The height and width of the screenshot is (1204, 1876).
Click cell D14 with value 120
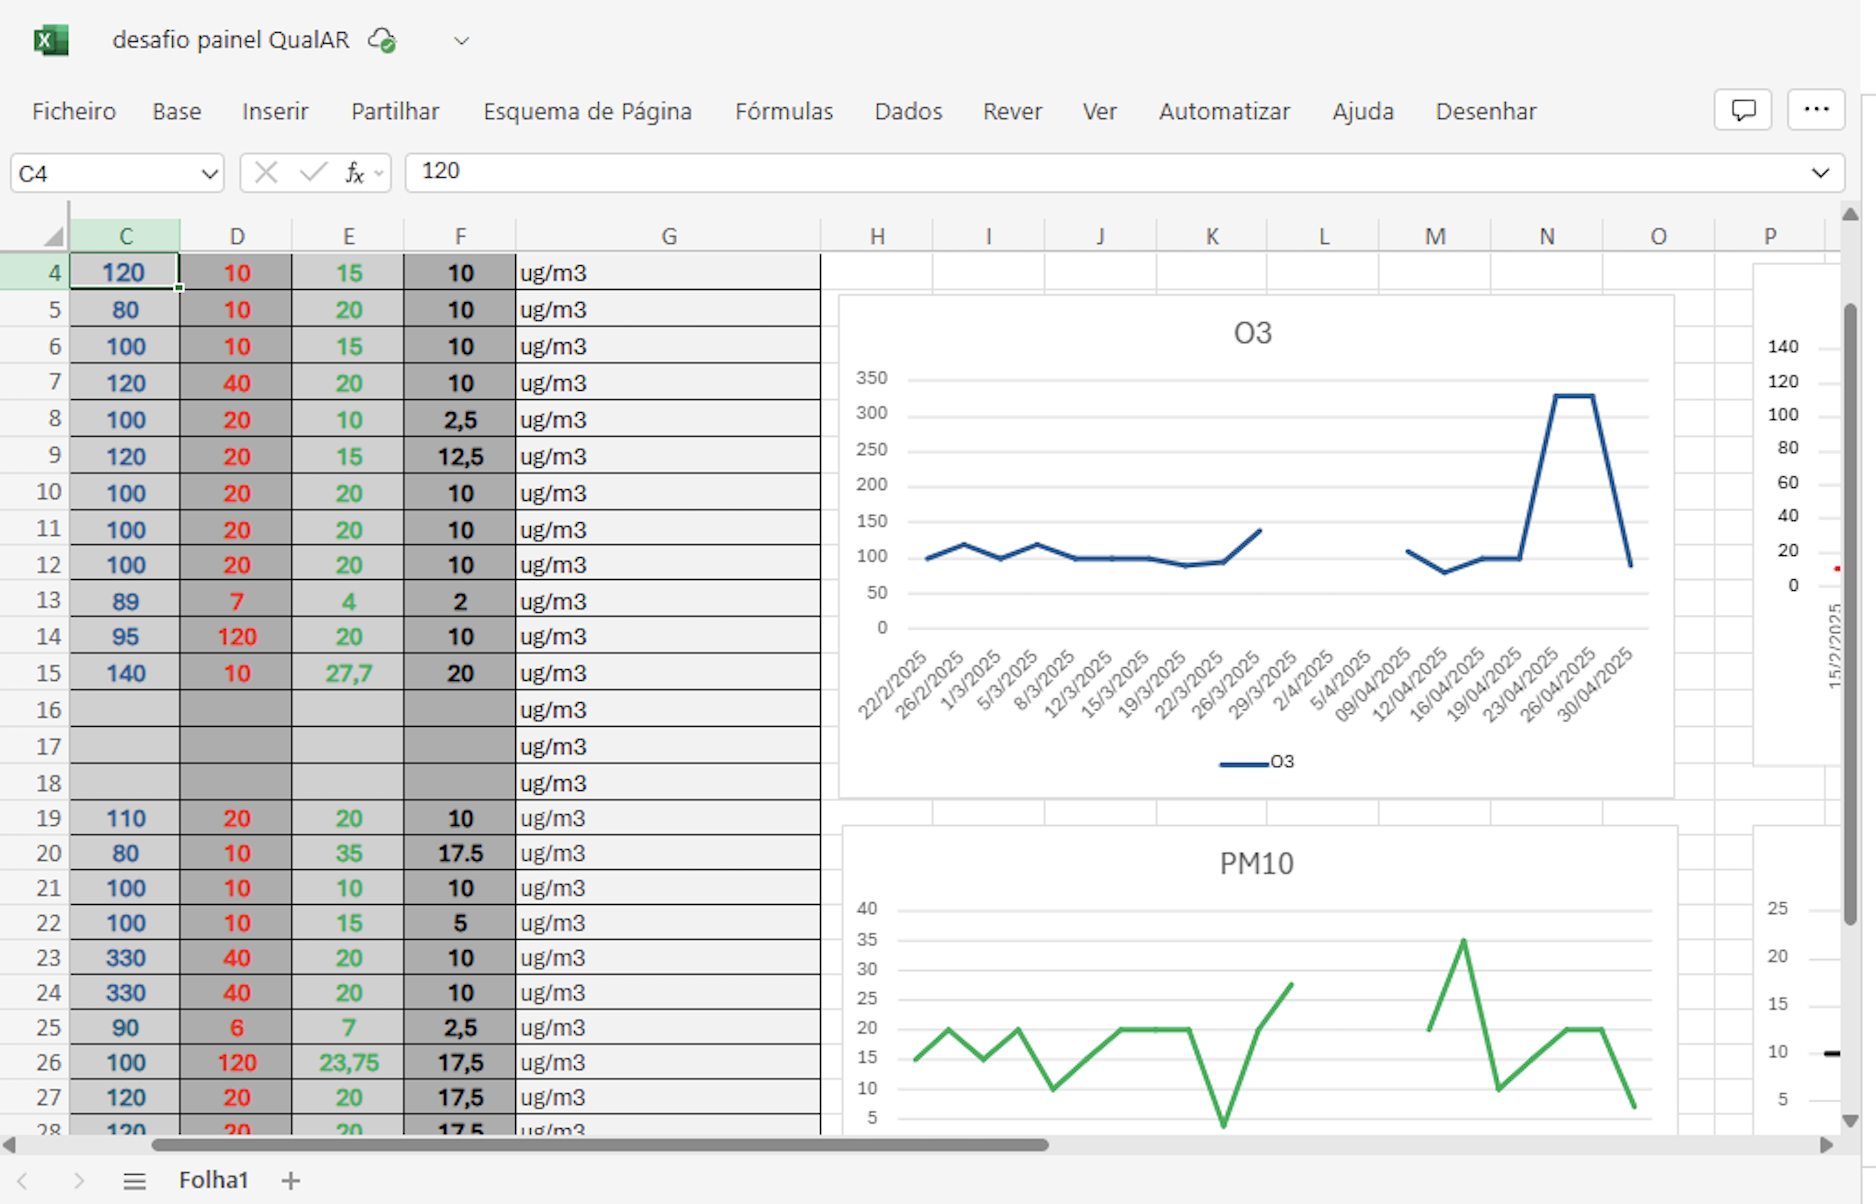pos(237,637)
